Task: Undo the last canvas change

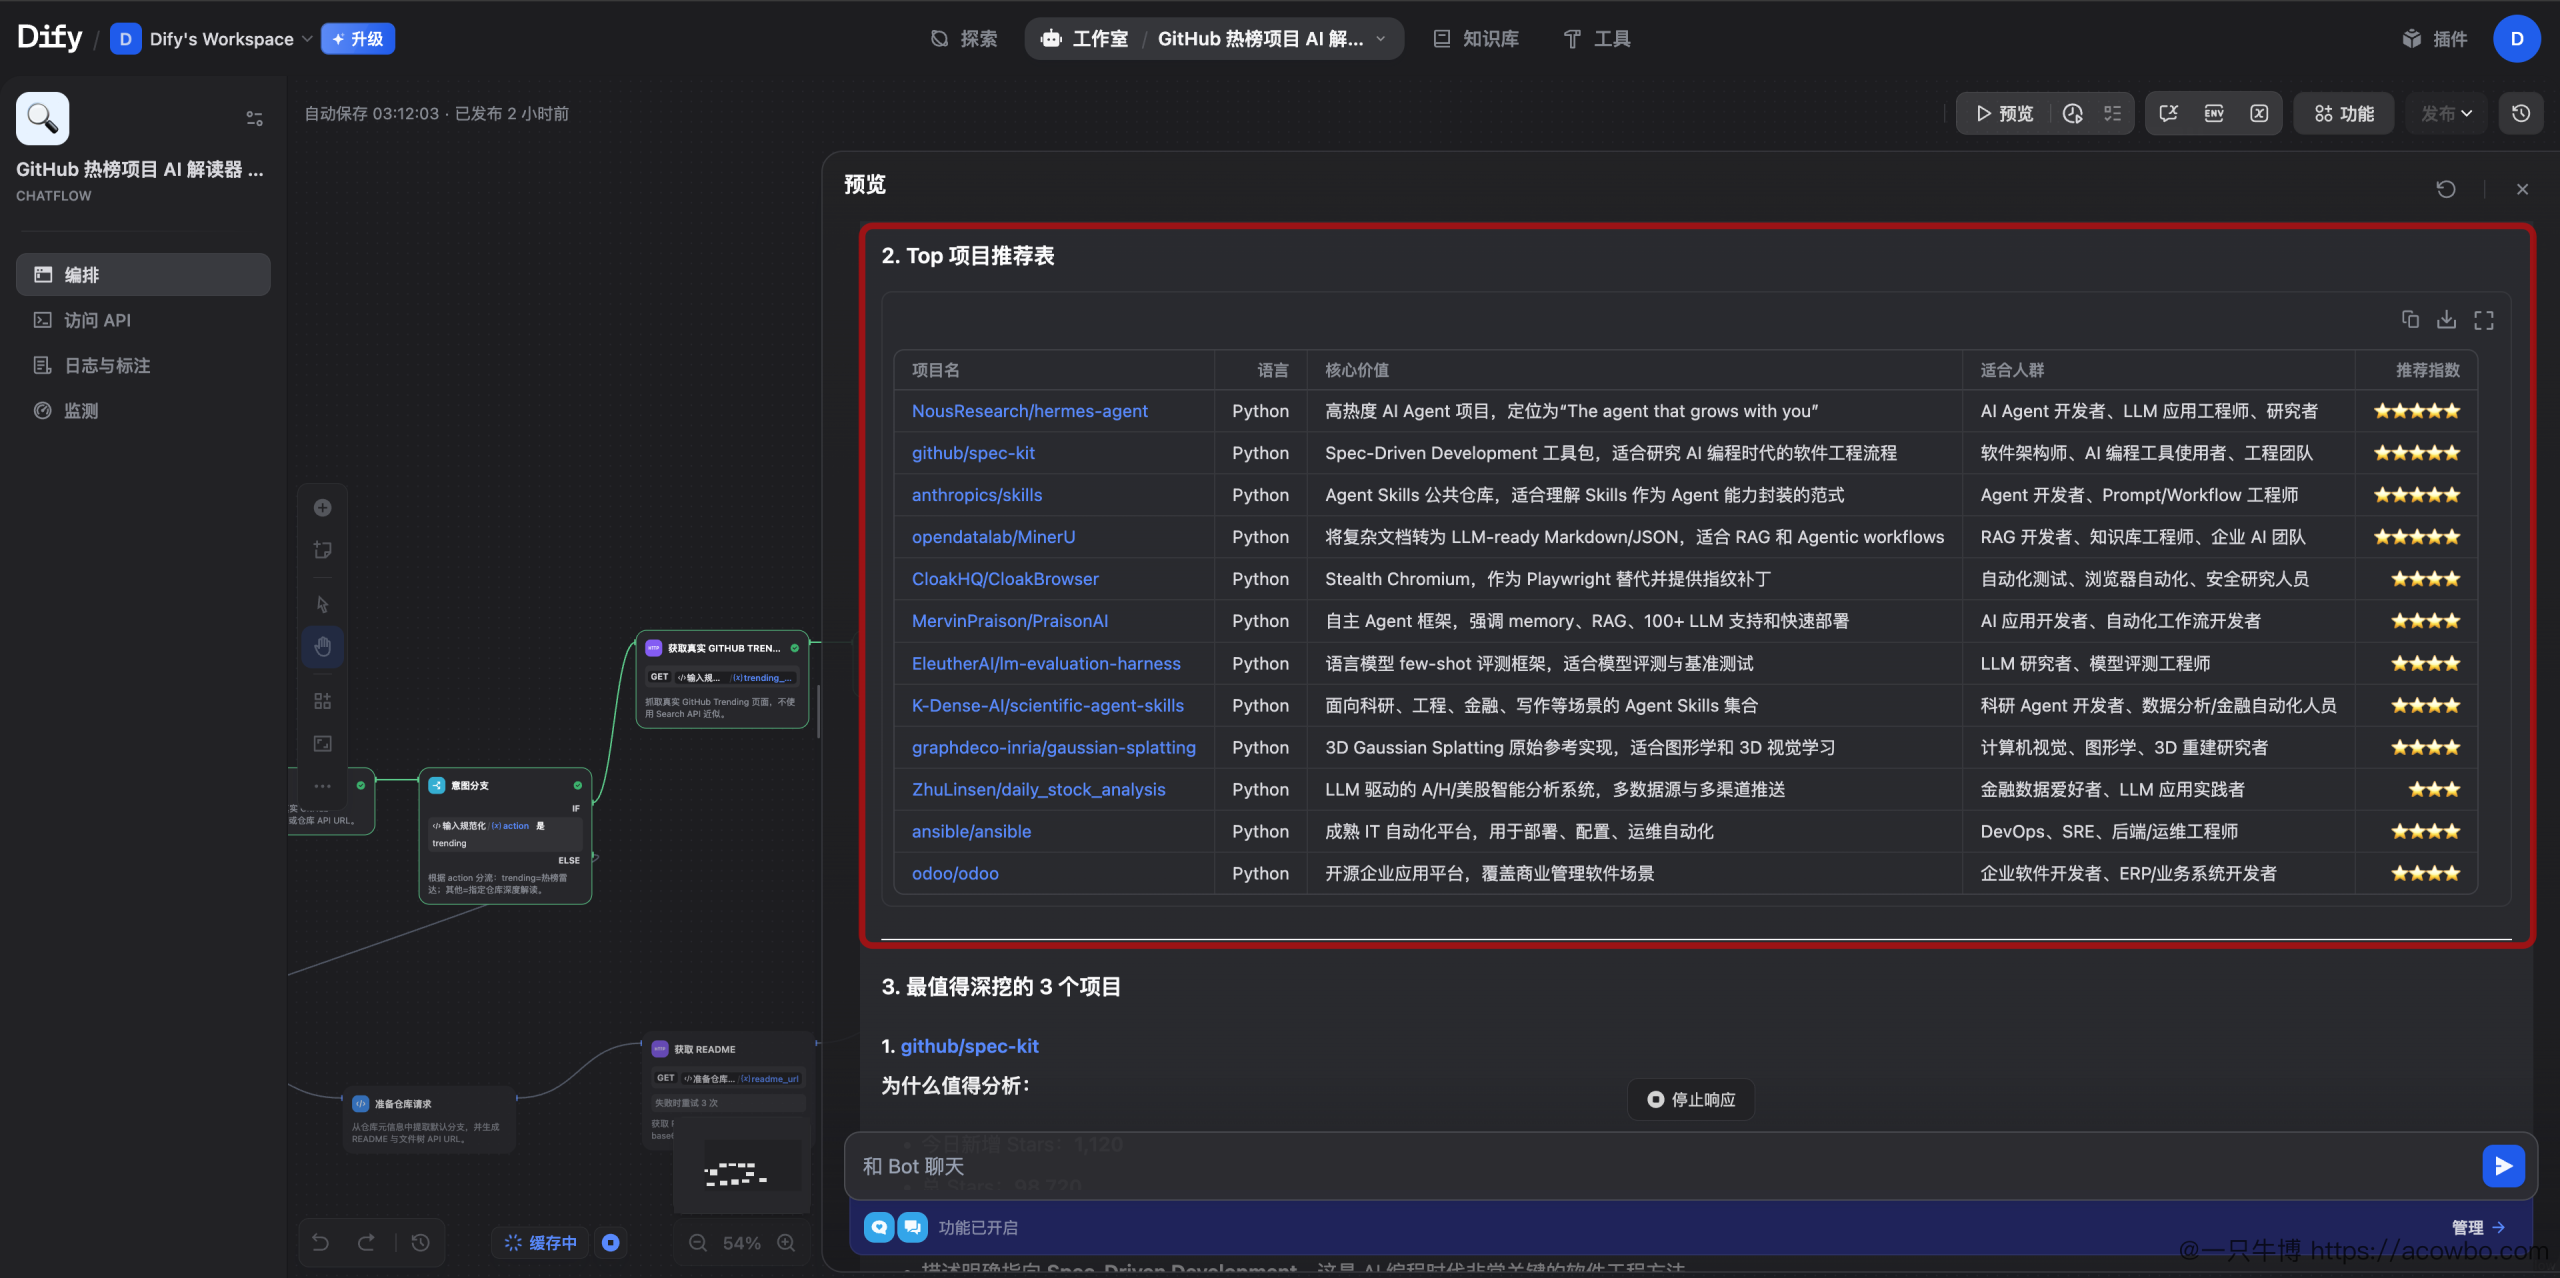Action: [320, 1242]
